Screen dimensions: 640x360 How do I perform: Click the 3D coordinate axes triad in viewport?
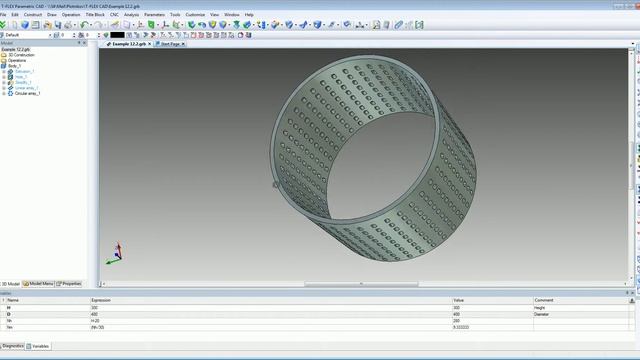pyautogui.click(x=115, y=253)
